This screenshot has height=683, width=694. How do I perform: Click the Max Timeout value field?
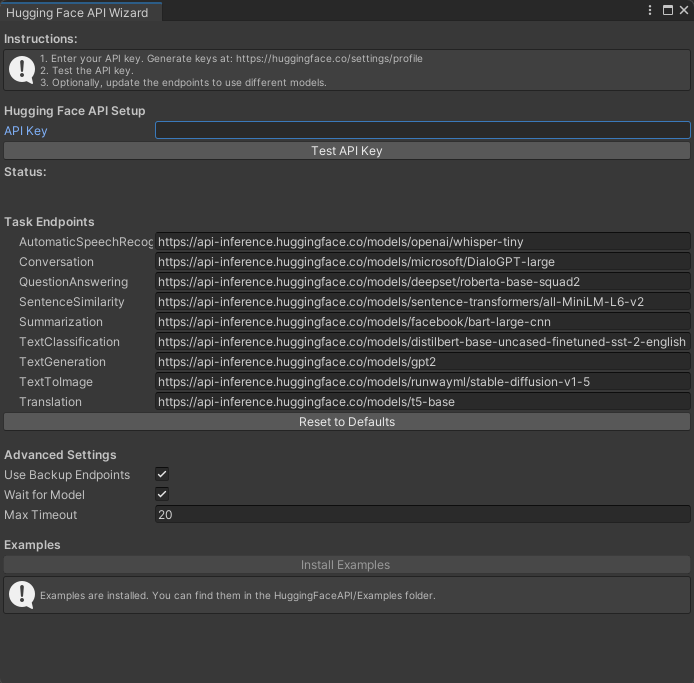422,515
